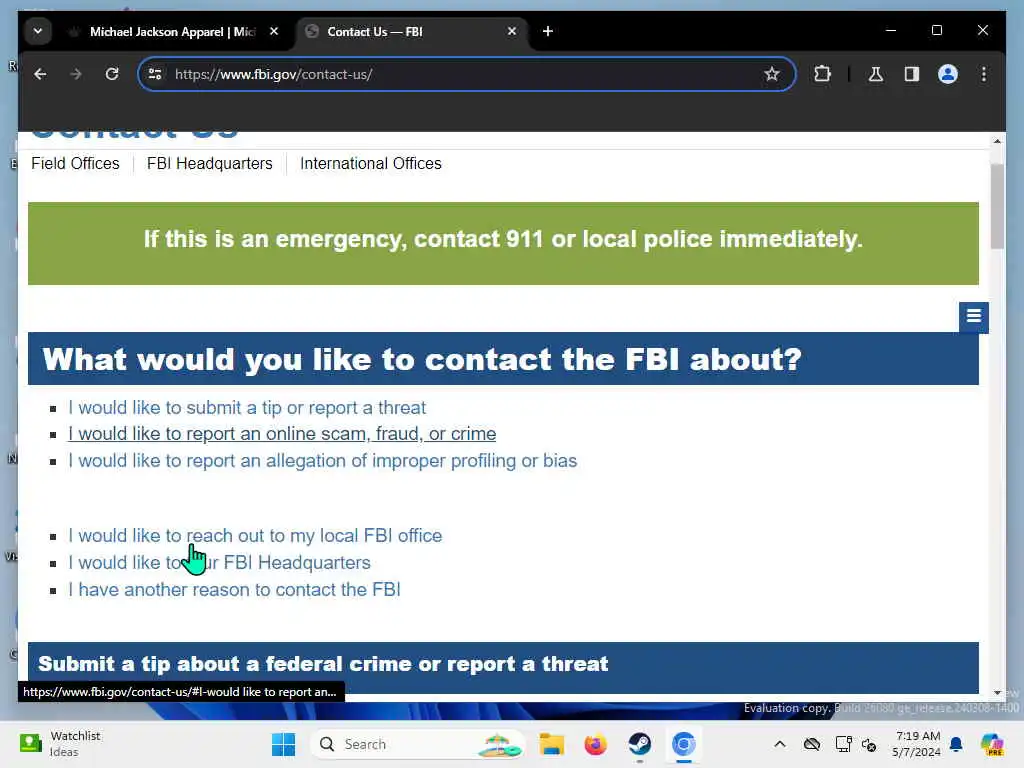Follow 'another reason to contact the FBI' link
This screenshot has width=1024, height=768.
(234, 590)
